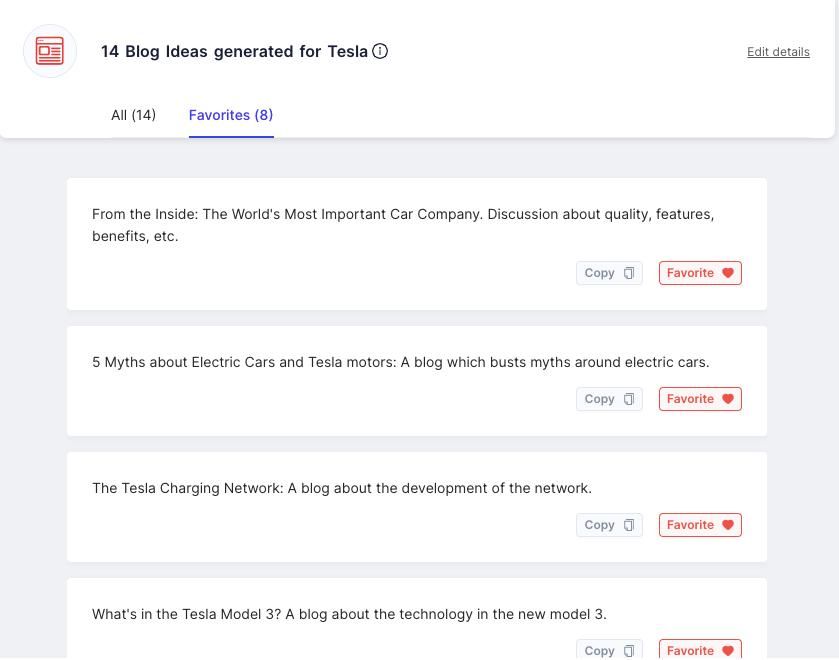This screenshot has width=839, height=660.
Task: Click copy icon for Tesla Charging Network idea
Action: tap(629, 525)
